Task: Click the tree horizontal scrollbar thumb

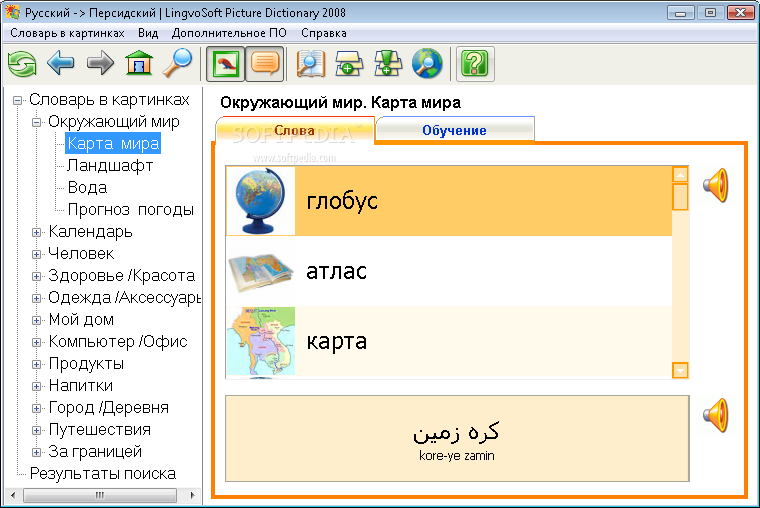Action: (100, 495)
